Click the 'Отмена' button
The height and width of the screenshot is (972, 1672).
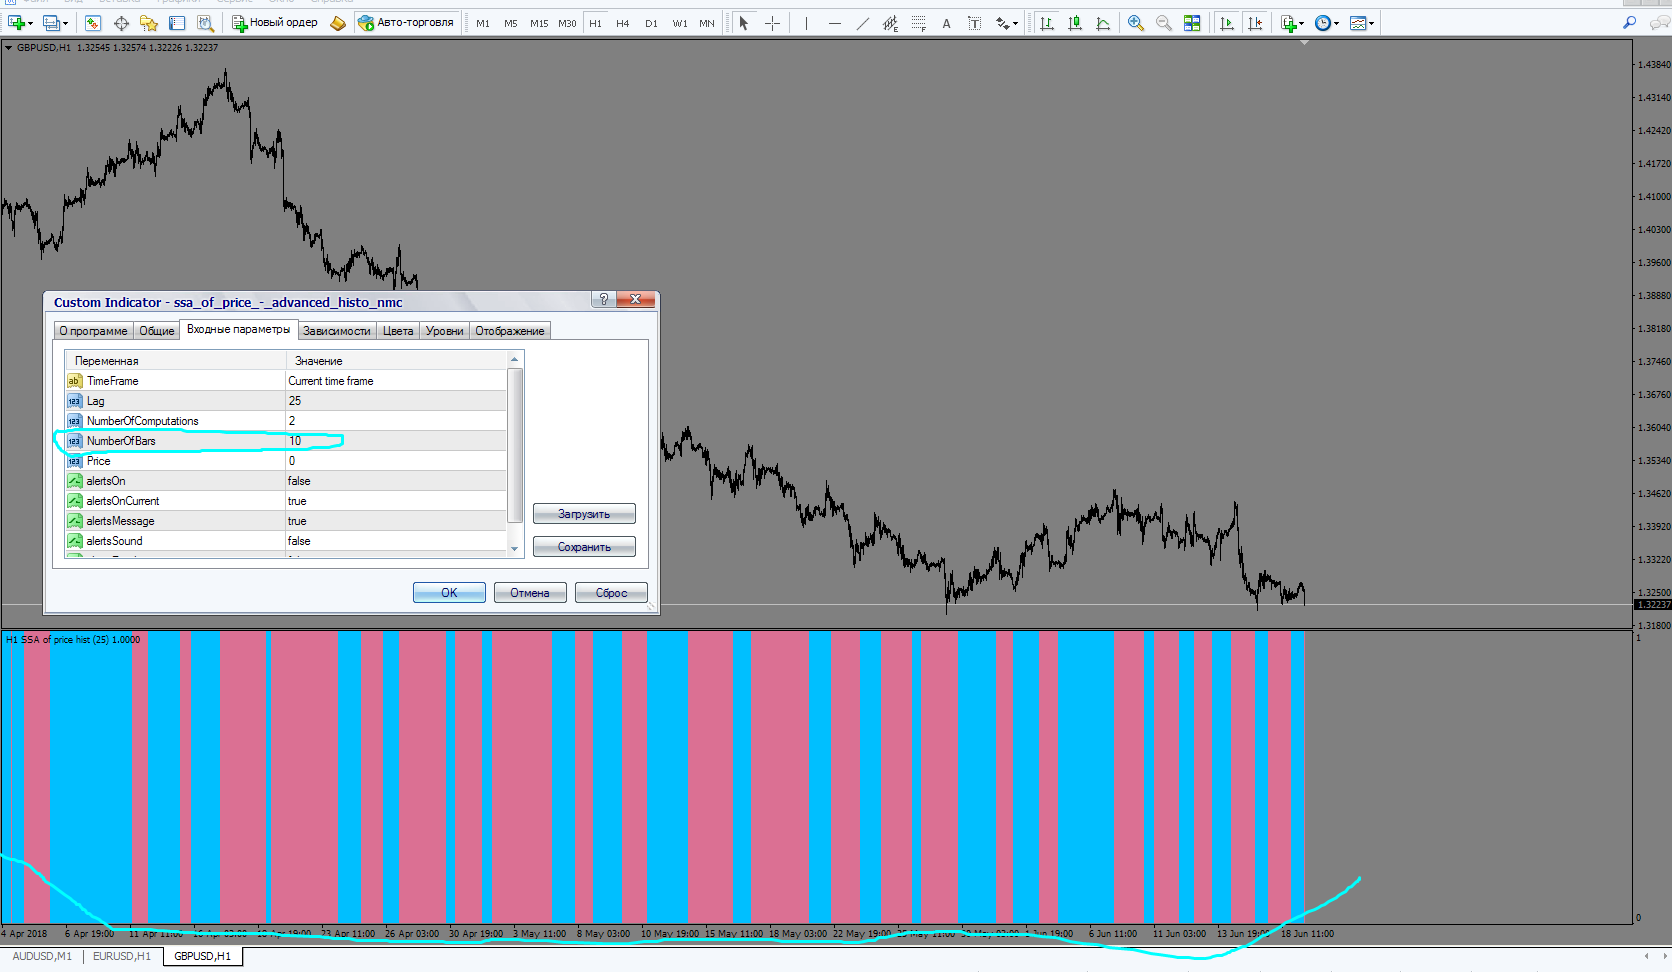(530, 593)
